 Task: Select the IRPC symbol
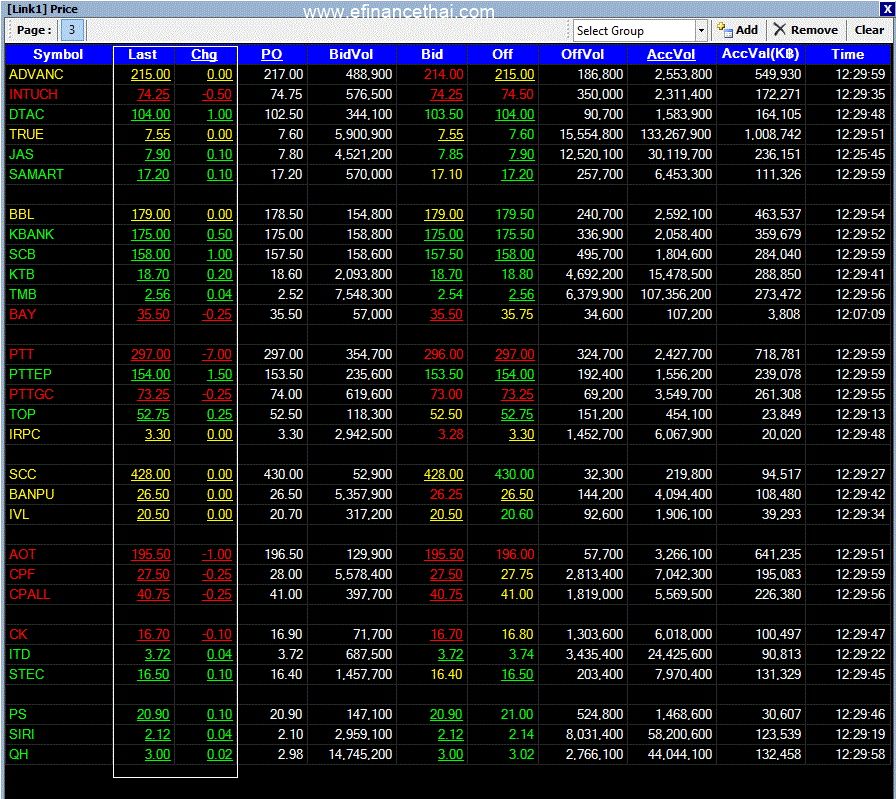25,434
